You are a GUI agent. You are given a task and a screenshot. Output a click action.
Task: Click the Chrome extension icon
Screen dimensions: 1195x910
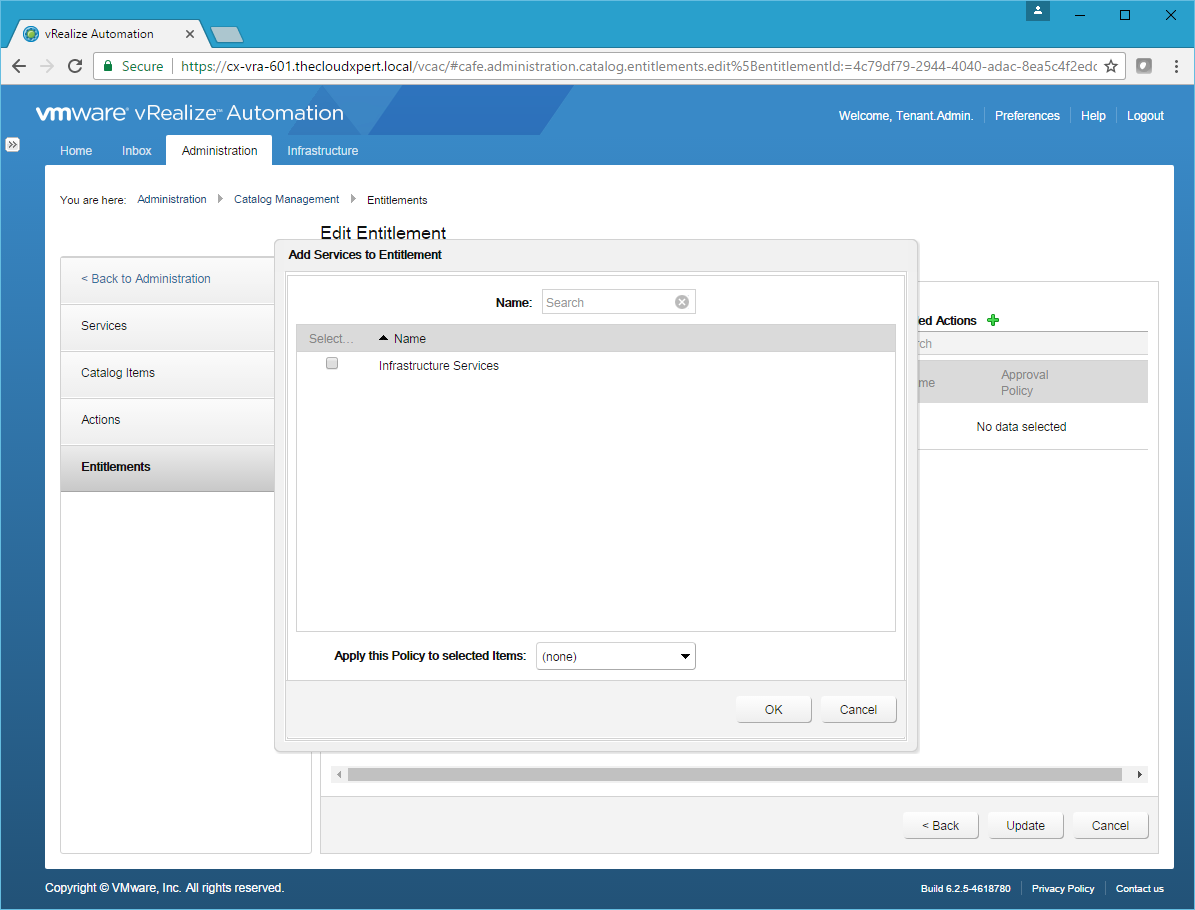(x=1144, y=66)
